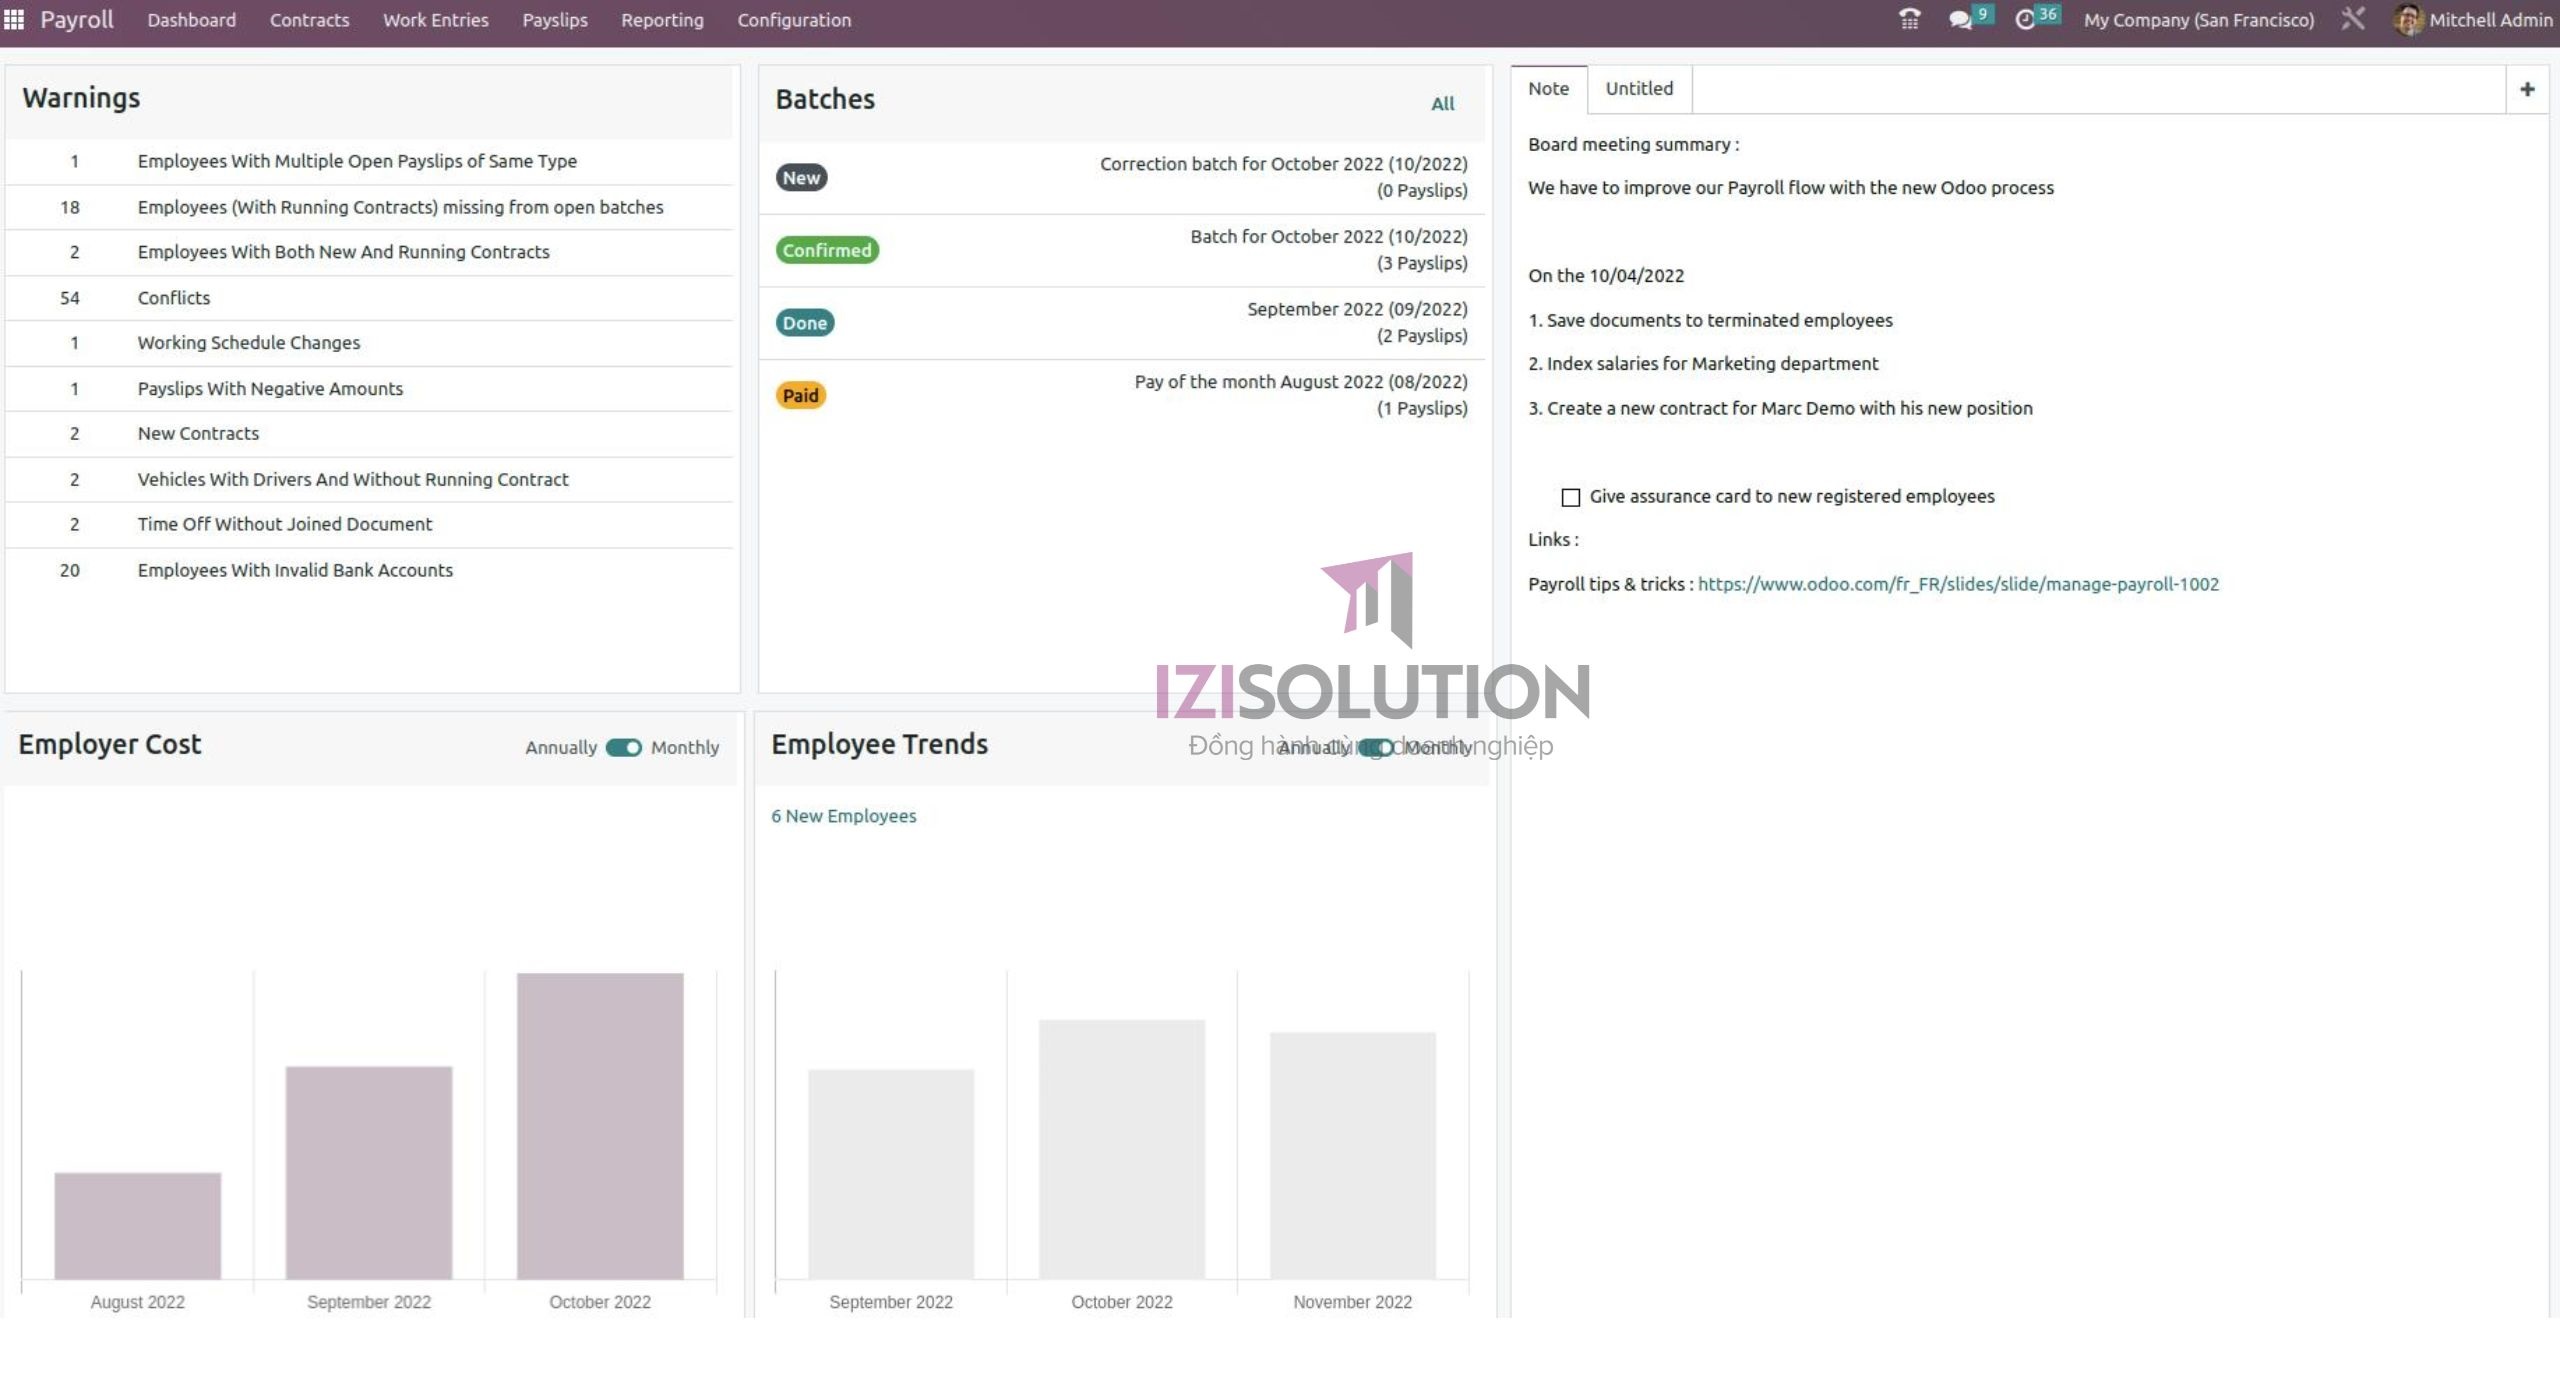Toggle Employer Cost Annually/Monthly switch
Image resolution: width=2560 pixels, height=1388 pixels.
623,748
